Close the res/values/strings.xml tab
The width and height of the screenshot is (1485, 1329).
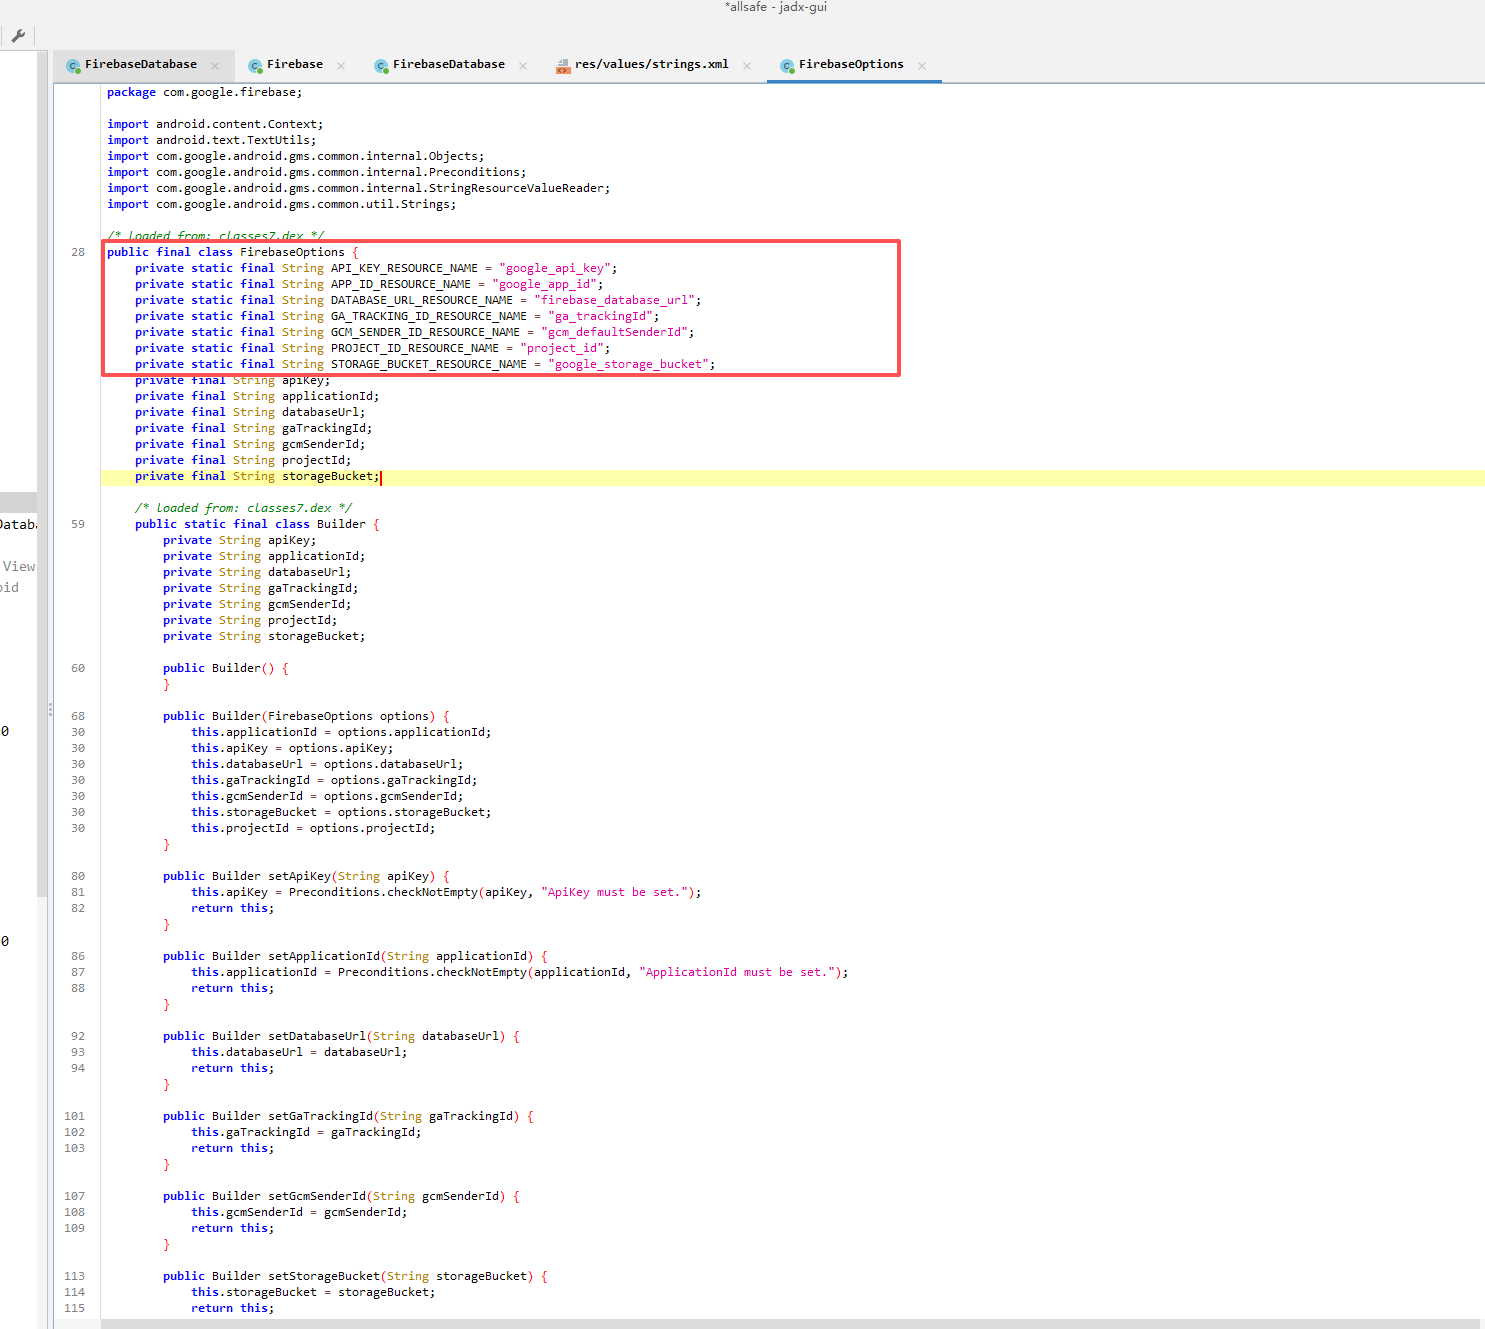(x=747, y=66)
